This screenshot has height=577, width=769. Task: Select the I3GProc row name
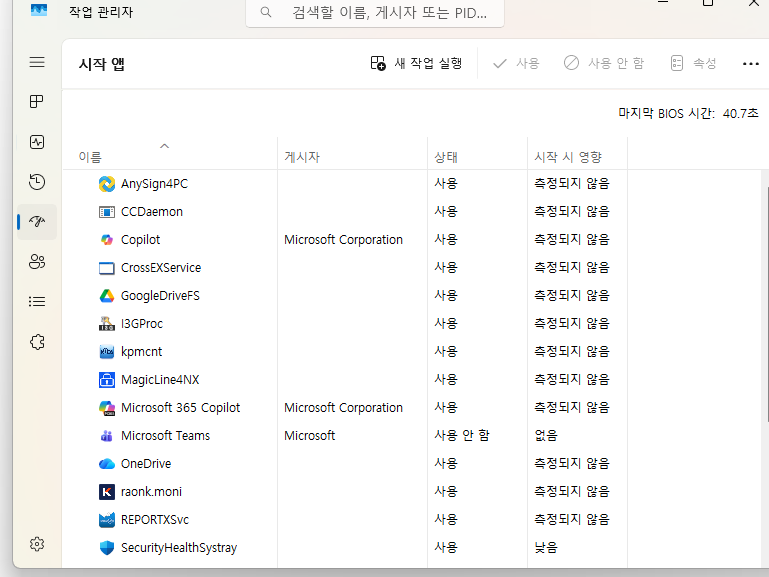pos(142,324)
